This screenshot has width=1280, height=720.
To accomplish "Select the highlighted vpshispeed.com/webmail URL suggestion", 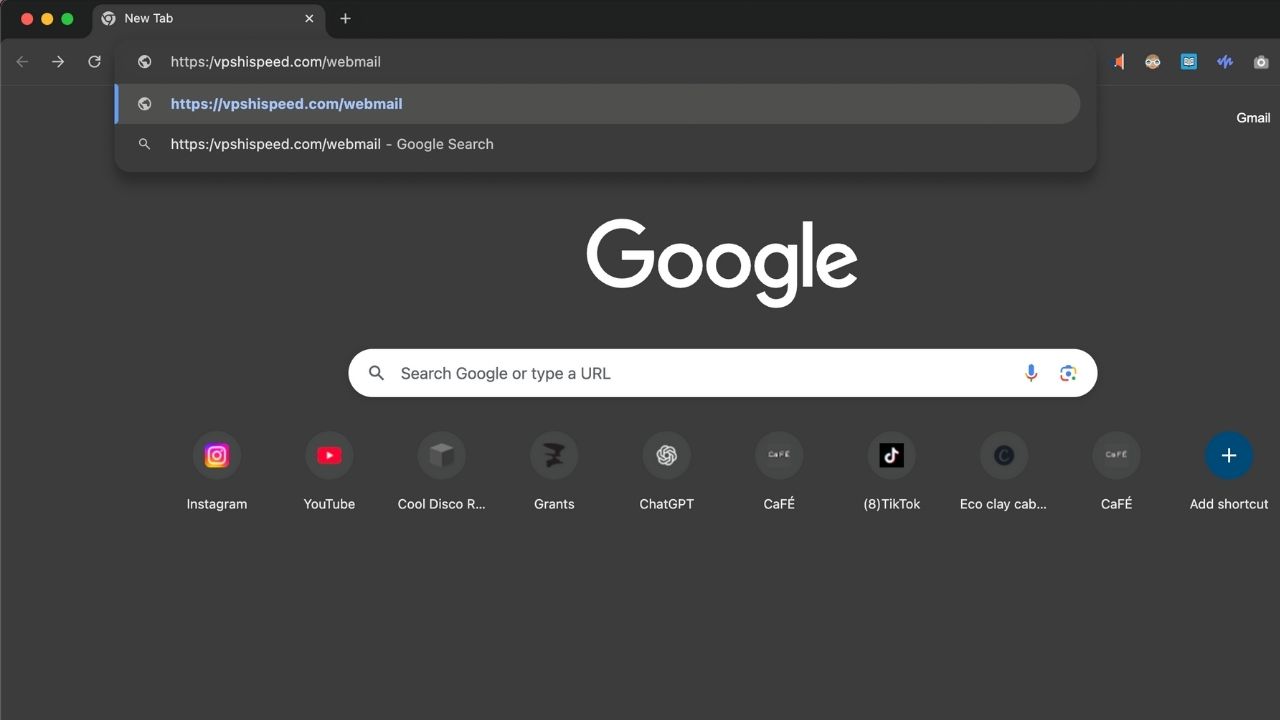I will tap(598, 104).
